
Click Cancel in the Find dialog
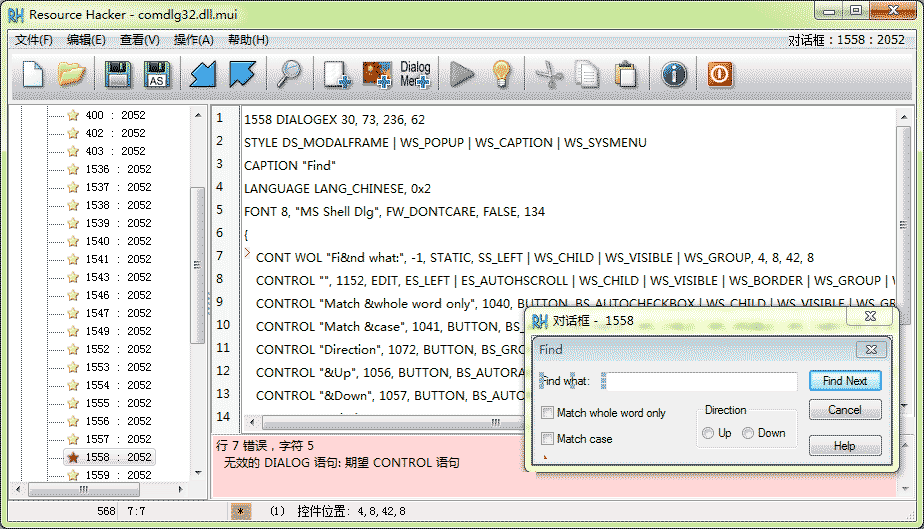(844, 410)
